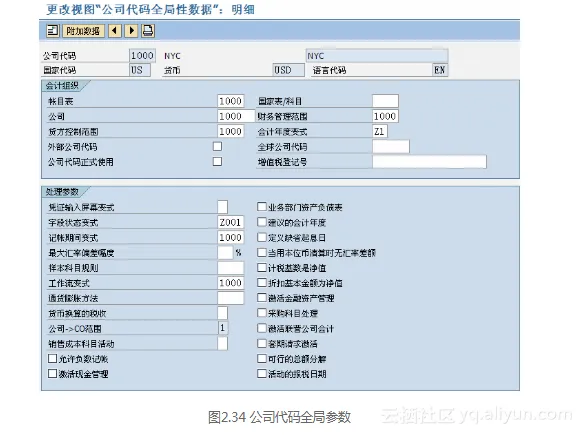Tick 活动的报表日期 checkbox
The height and width of the screenshot is (435, 583).
(x=262, y=374)
